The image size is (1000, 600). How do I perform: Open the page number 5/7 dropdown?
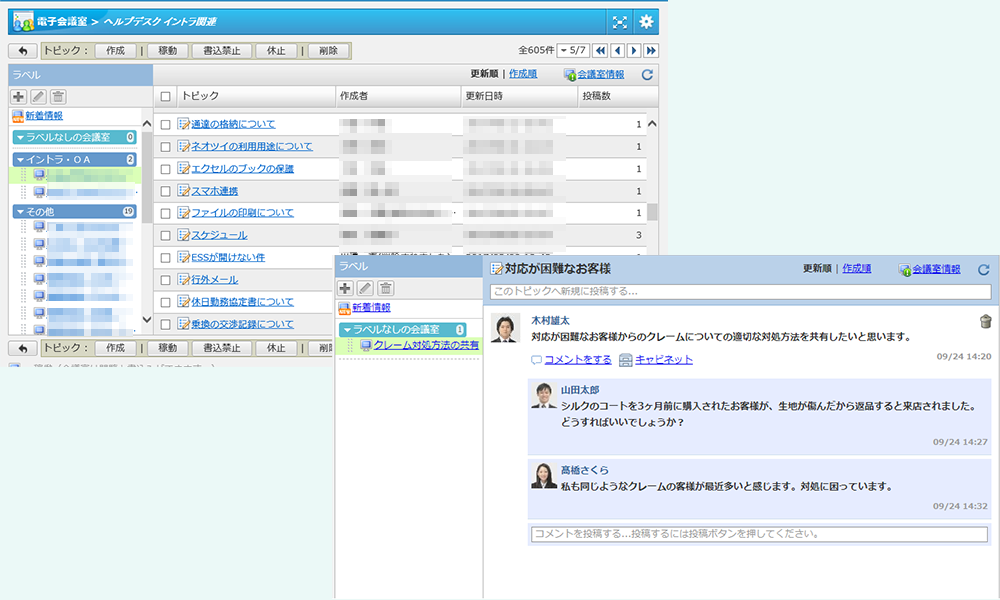573,50
